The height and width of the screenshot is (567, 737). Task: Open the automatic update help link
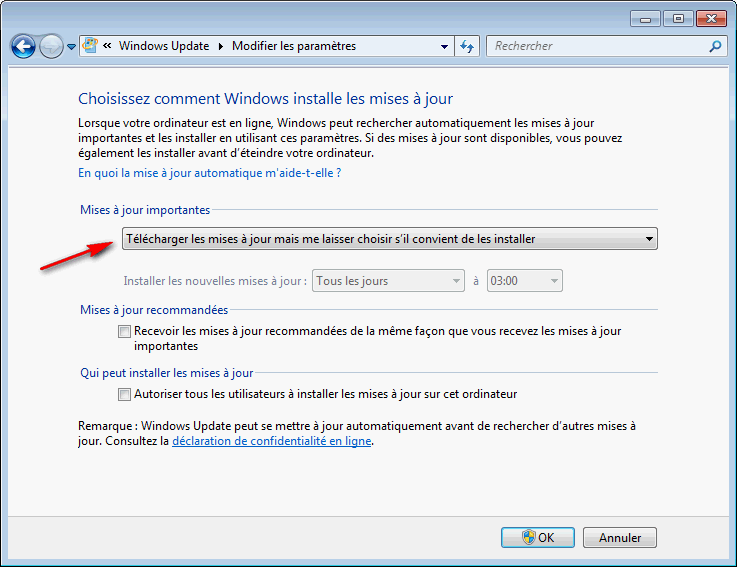210,173
